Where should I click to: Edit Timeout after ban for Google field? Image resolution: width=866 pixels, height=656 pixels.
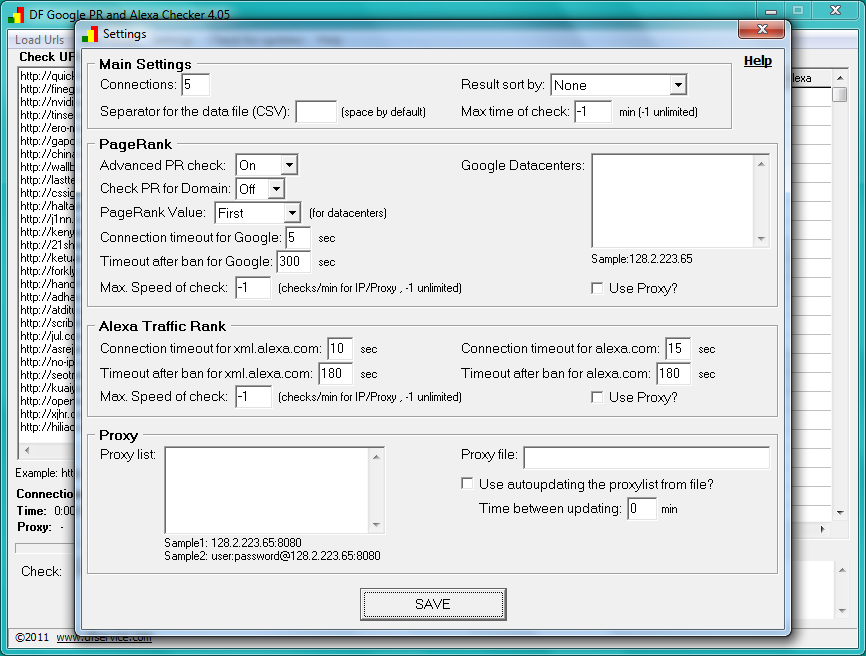pos(293,262)
